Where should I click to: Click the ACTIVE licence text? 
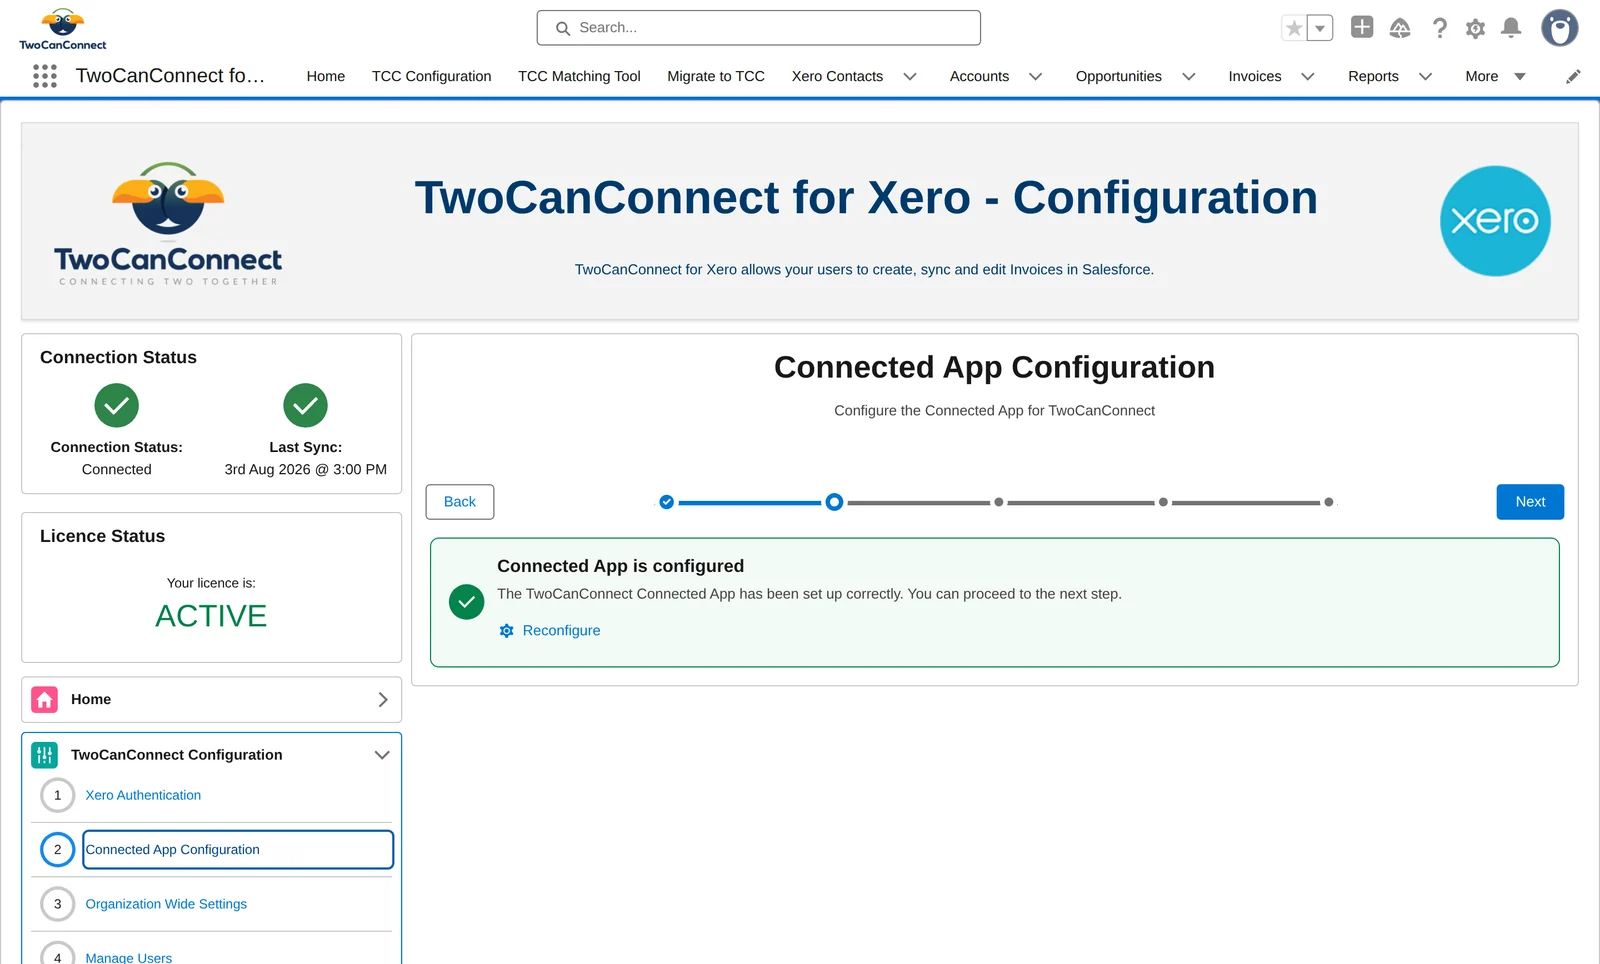click(211, 616)
